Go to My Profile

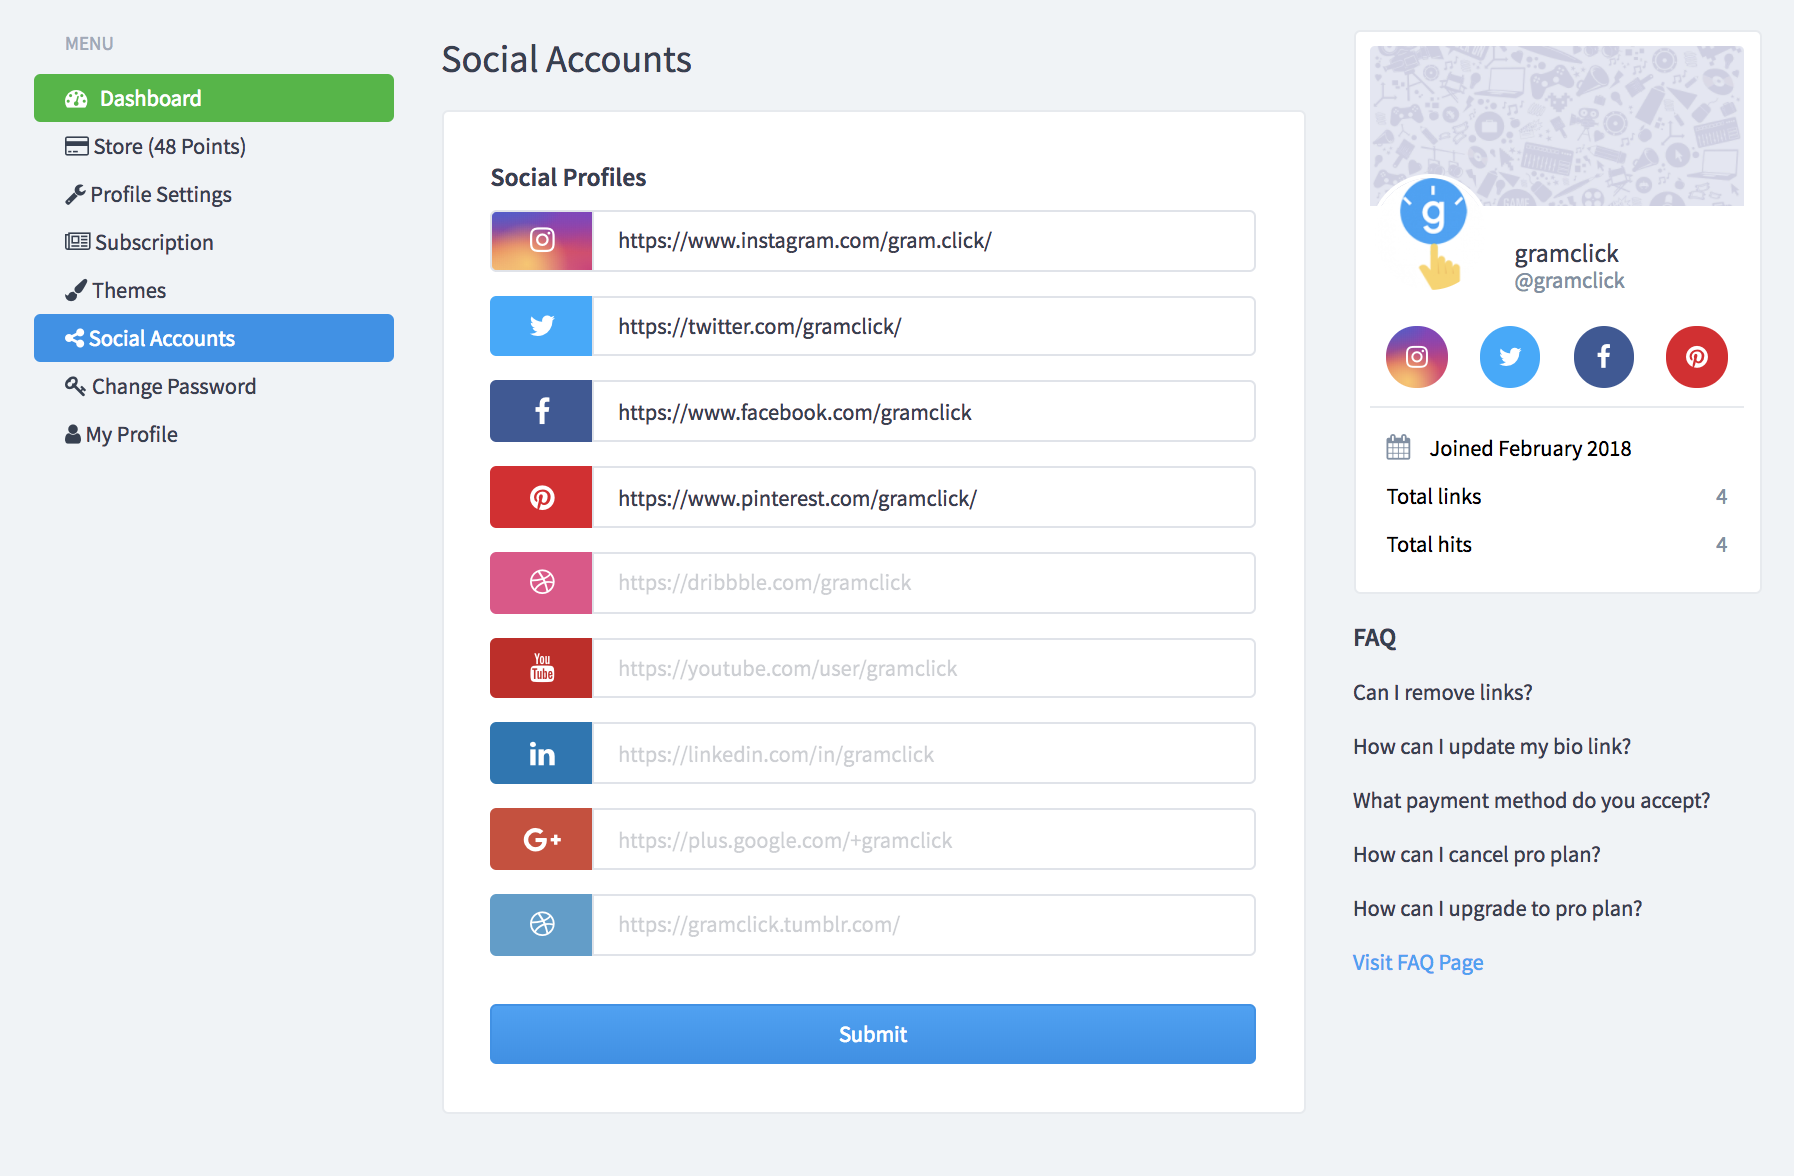[214, 434]
